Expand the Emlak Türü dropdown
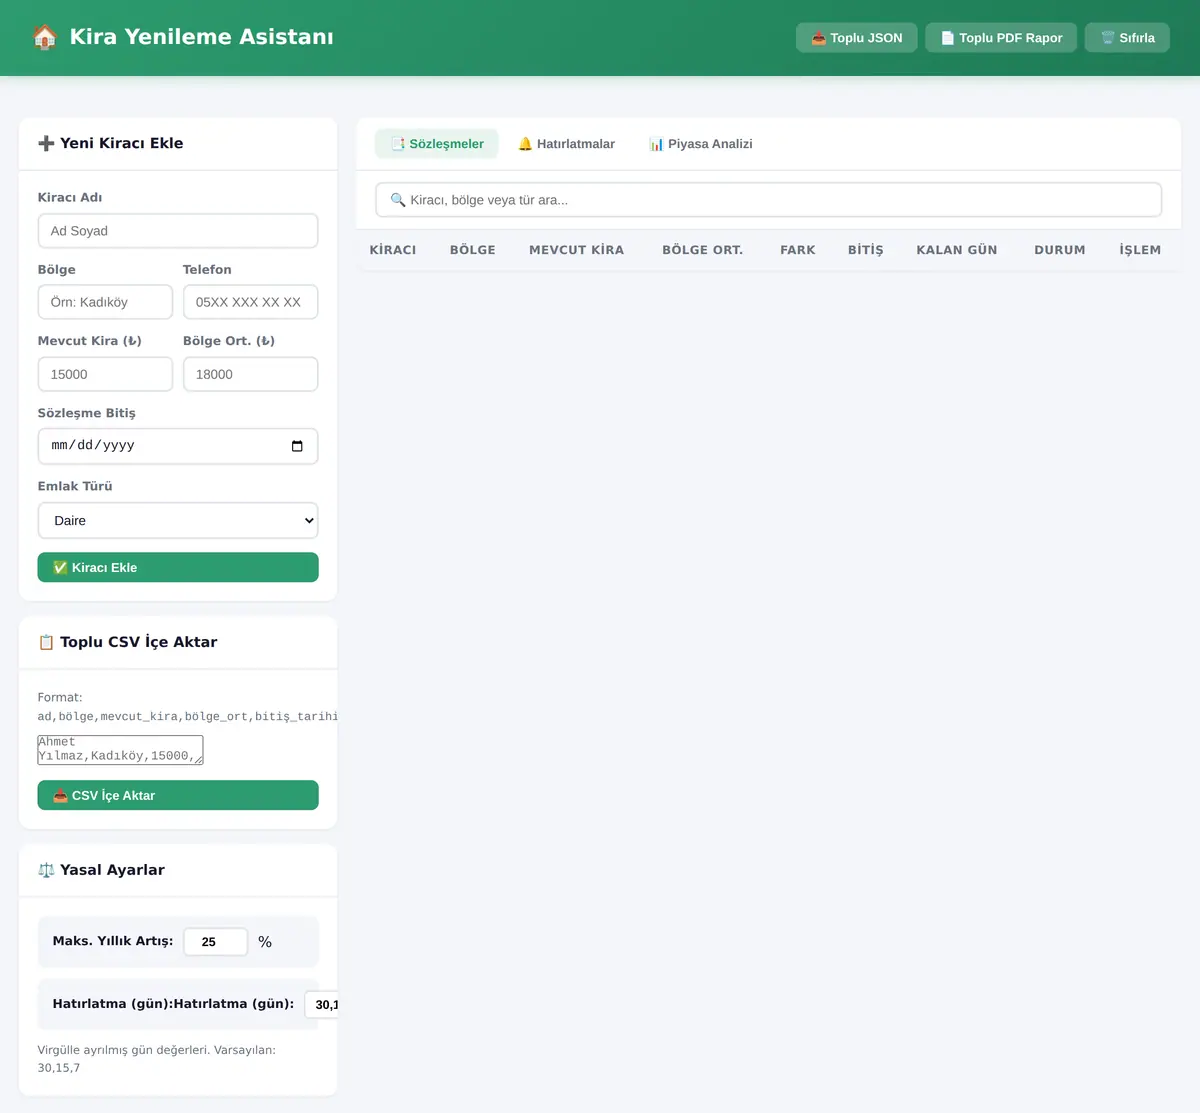 [178, 520]
